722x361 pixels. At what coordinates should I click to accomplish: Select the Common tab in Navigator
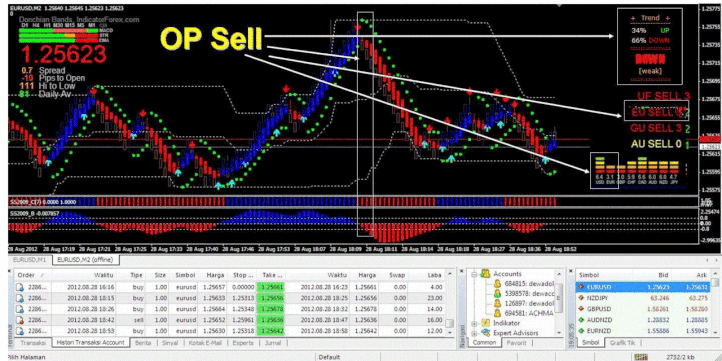[484, 343]
